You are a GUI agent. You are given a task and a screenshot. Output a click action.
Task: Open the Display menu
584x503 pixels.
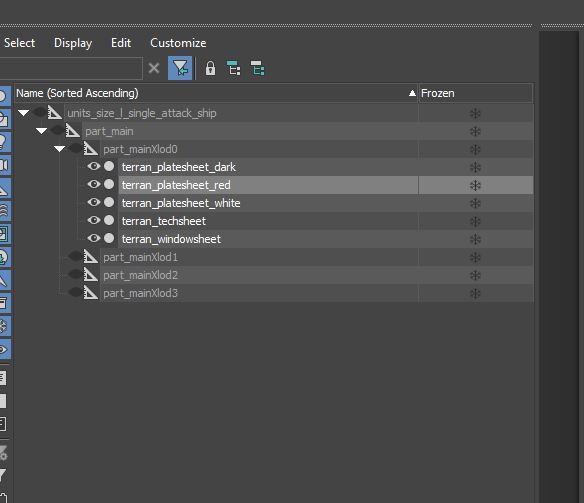pos(73,43)
